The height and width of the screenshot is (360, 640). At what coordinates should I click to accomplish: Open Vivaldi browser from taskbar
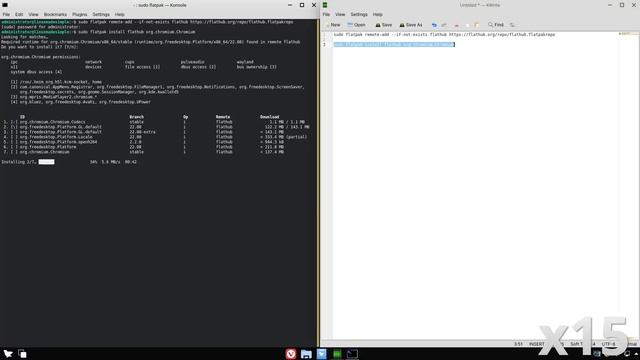pyautogui.click(x=291, y=353)
